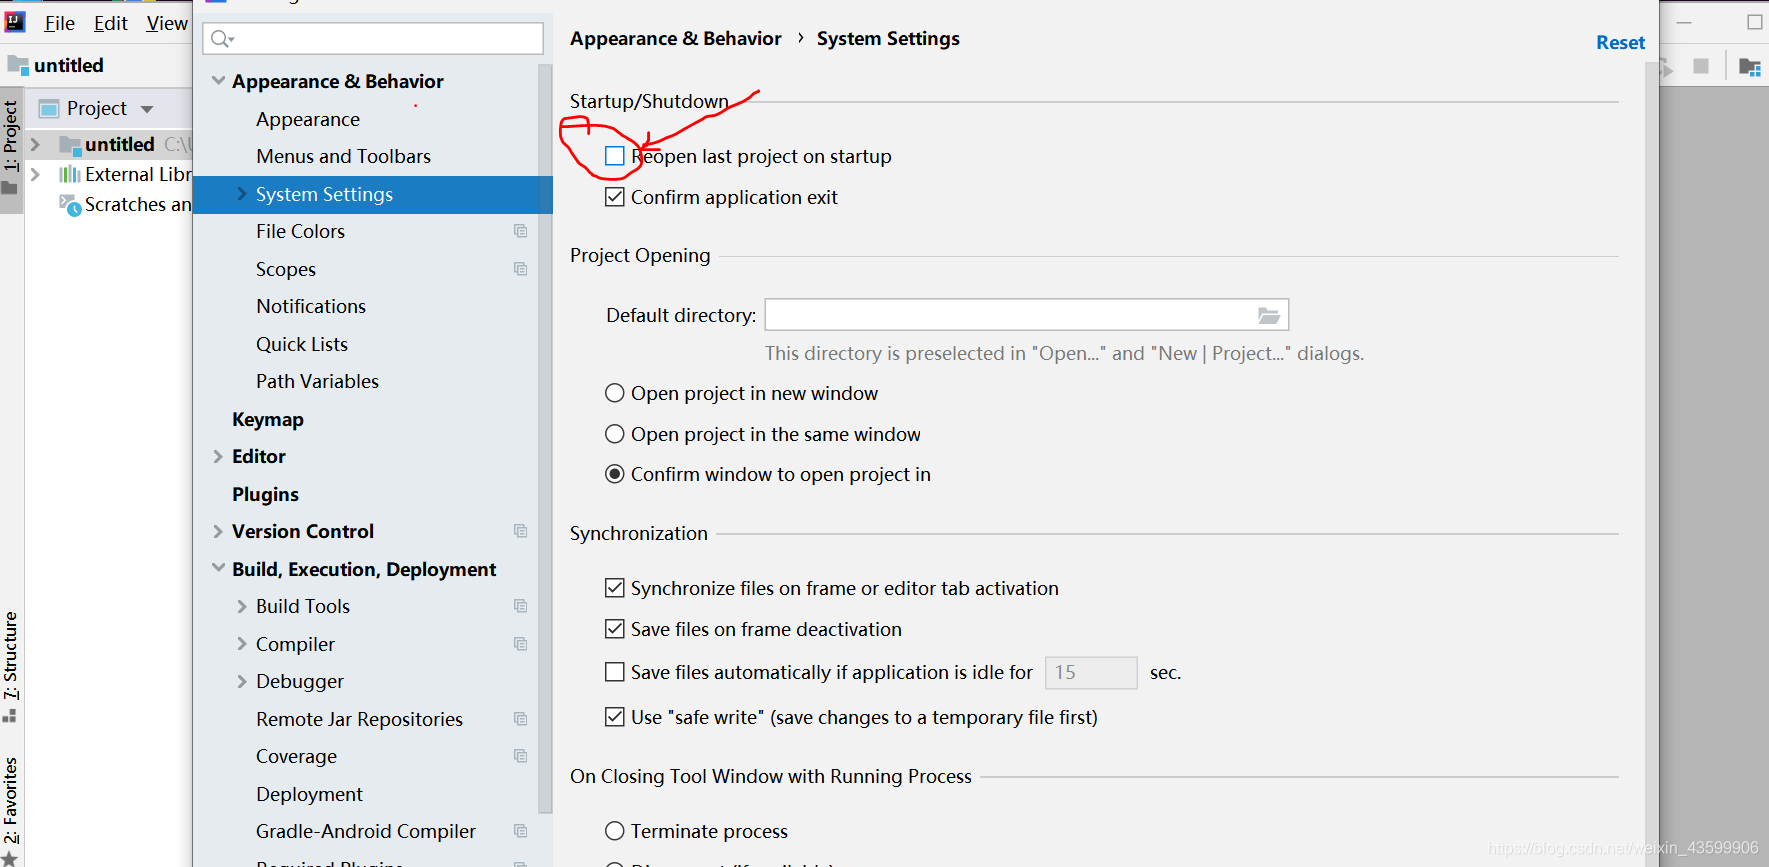Screen dimensions: 1769x867
Task: Click the Stop icon in main toolbar
Action: [1700, 66]
